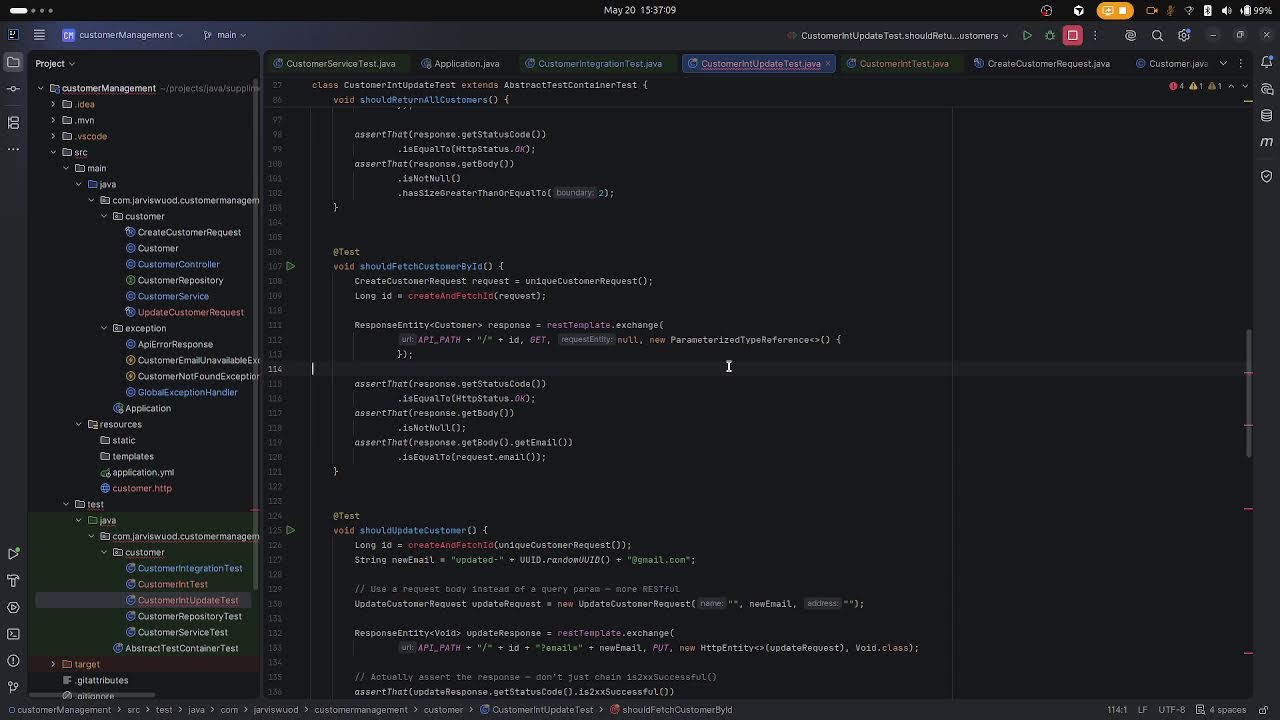1280x720 pixels.
Task: Expand the target folder
Action: pos(53,664)
